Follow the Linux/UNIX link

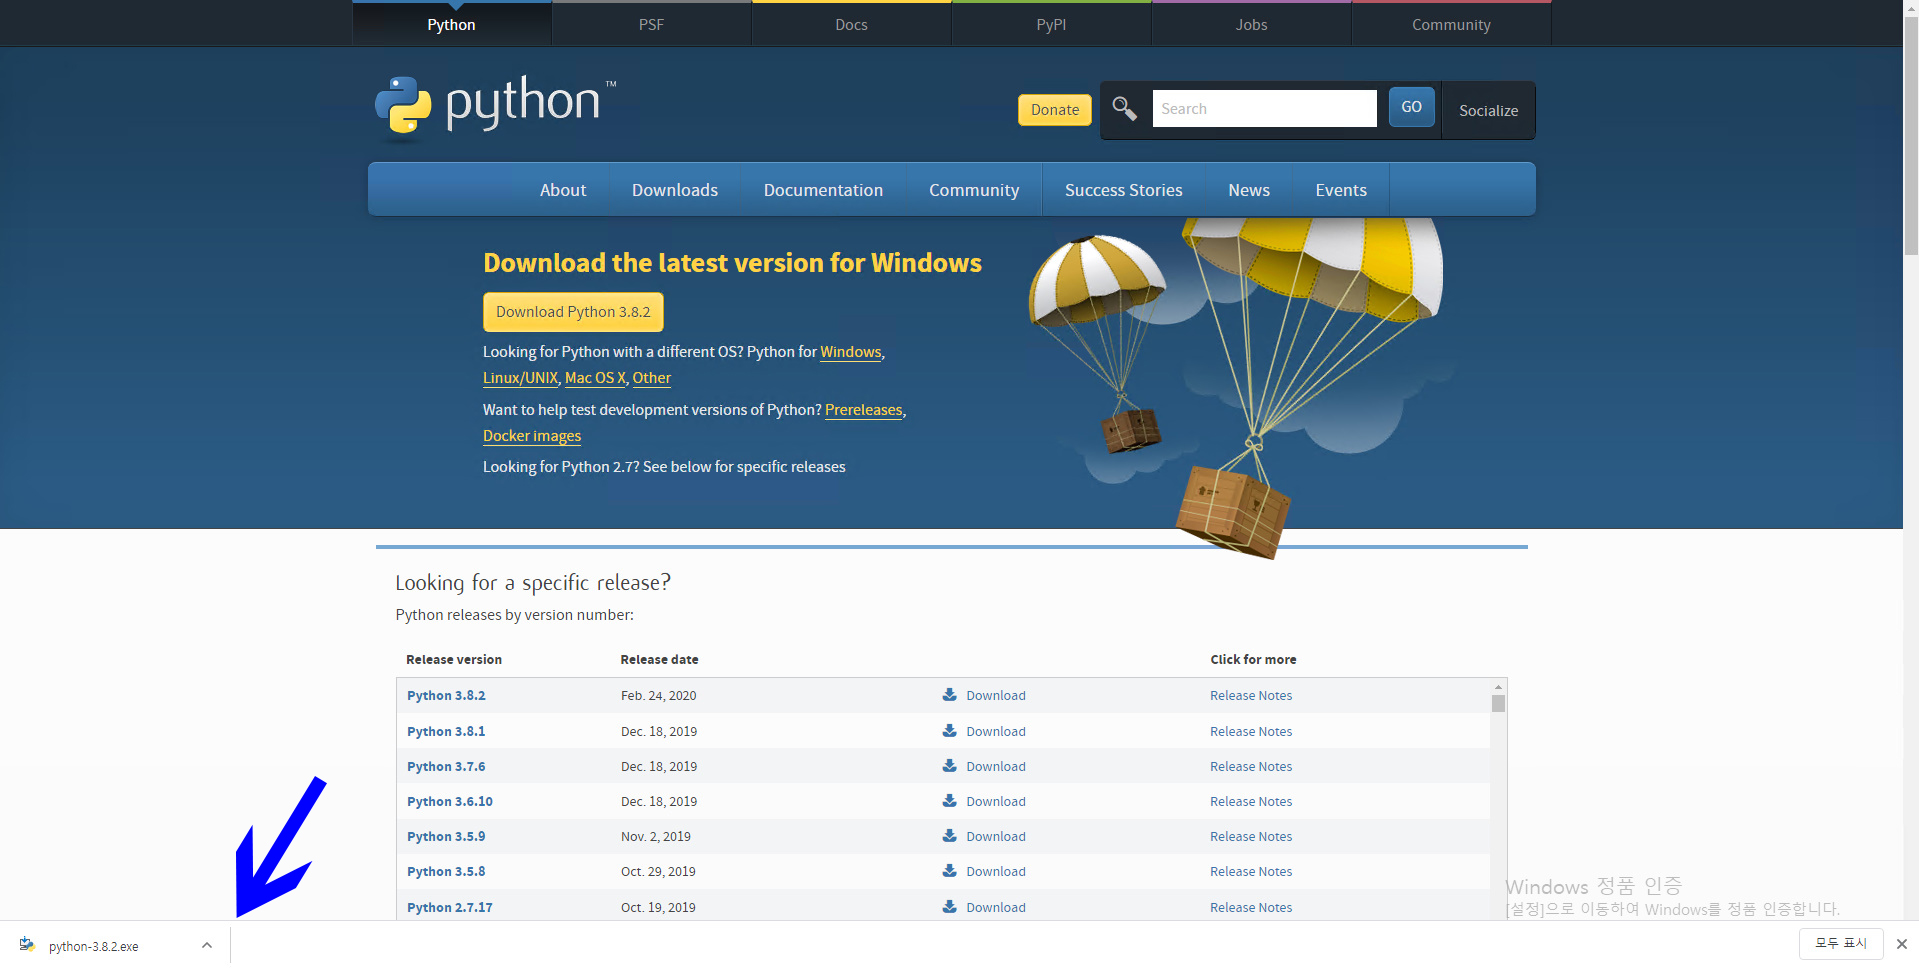pos(520,378)
